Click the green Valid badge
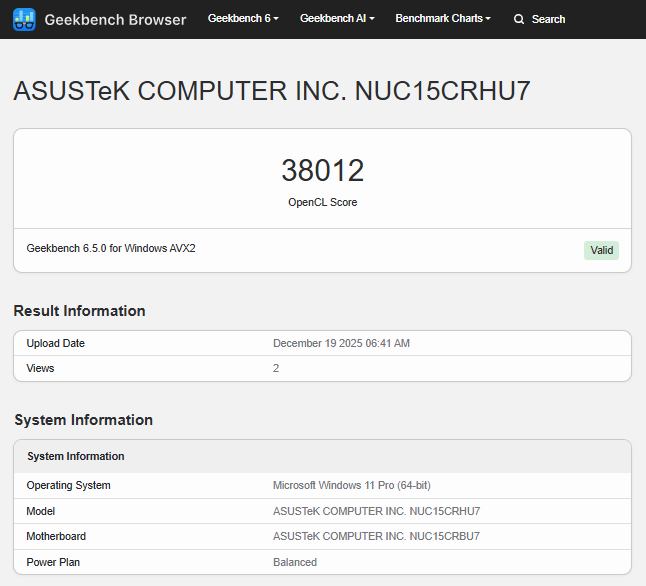 (x=601, y=250)
